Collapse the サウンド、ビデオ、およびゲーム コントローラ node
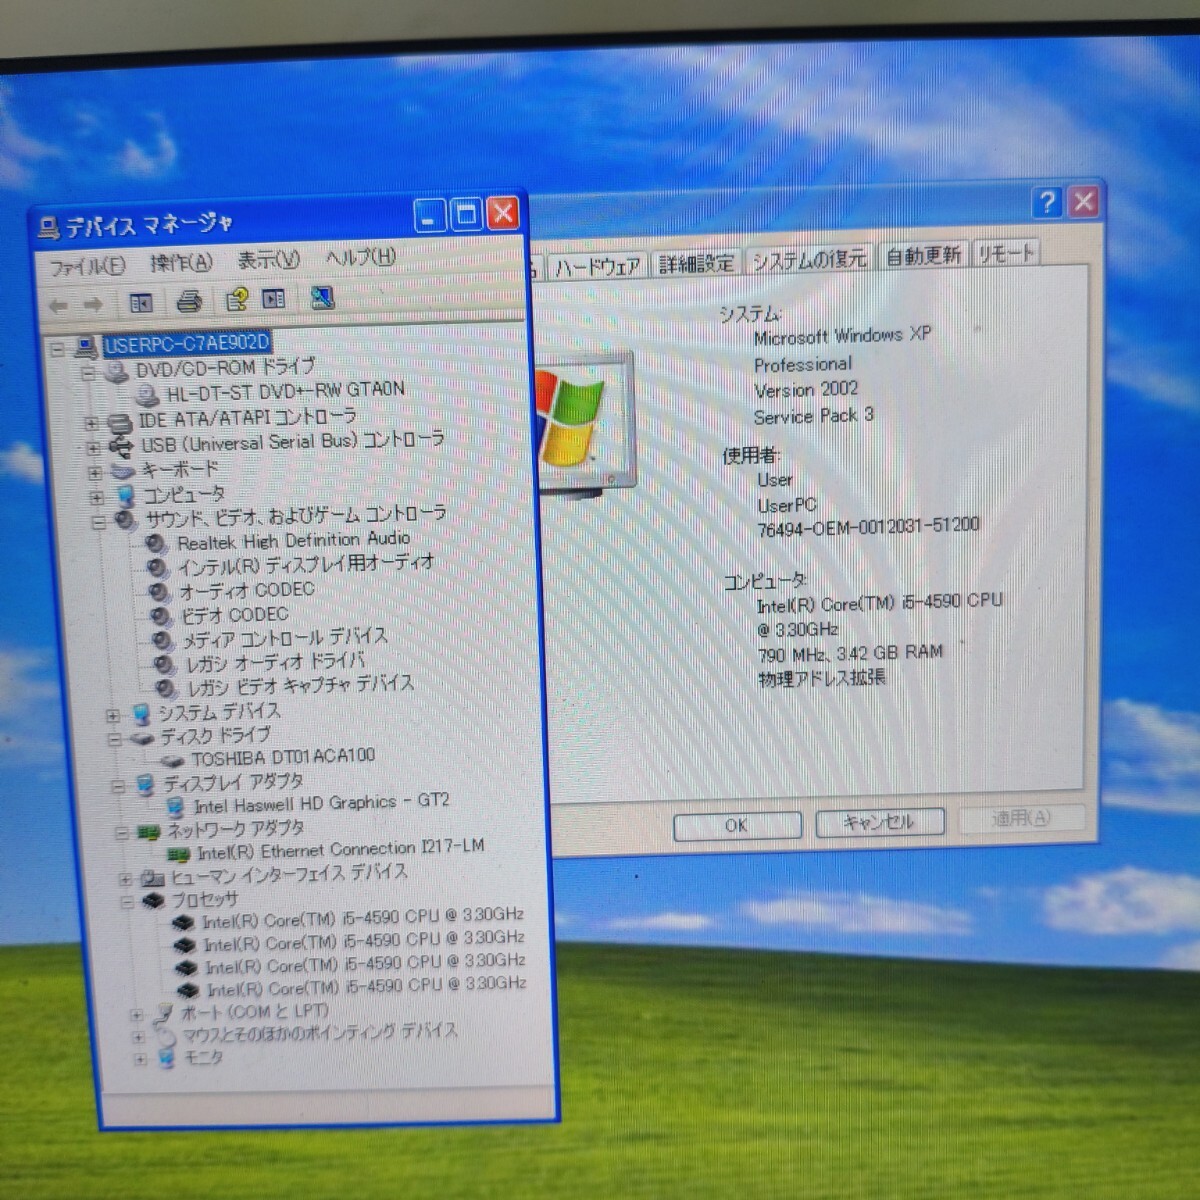 coord(99,522)
